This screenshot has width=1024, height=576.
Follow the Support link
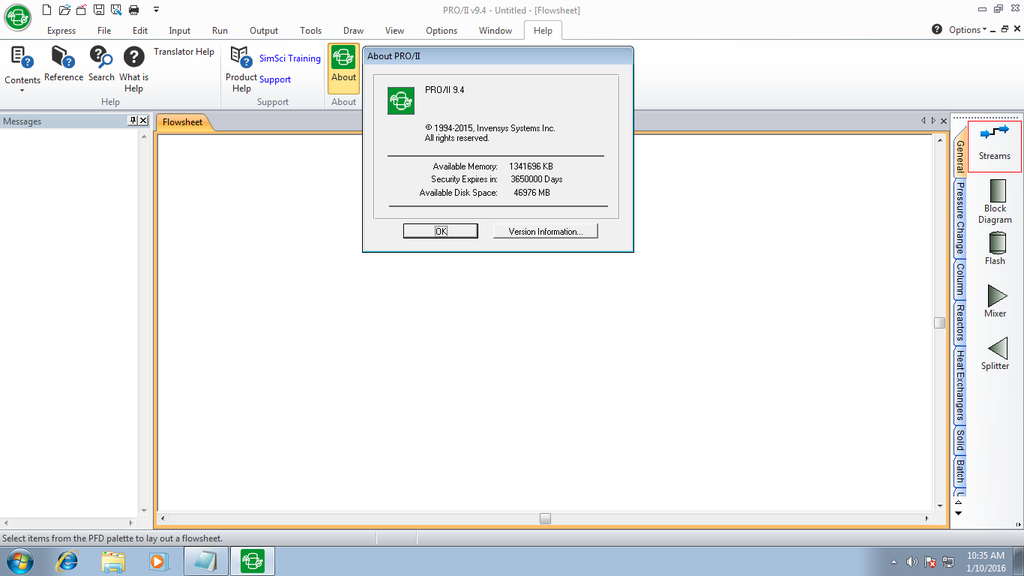tap(275, 80)
